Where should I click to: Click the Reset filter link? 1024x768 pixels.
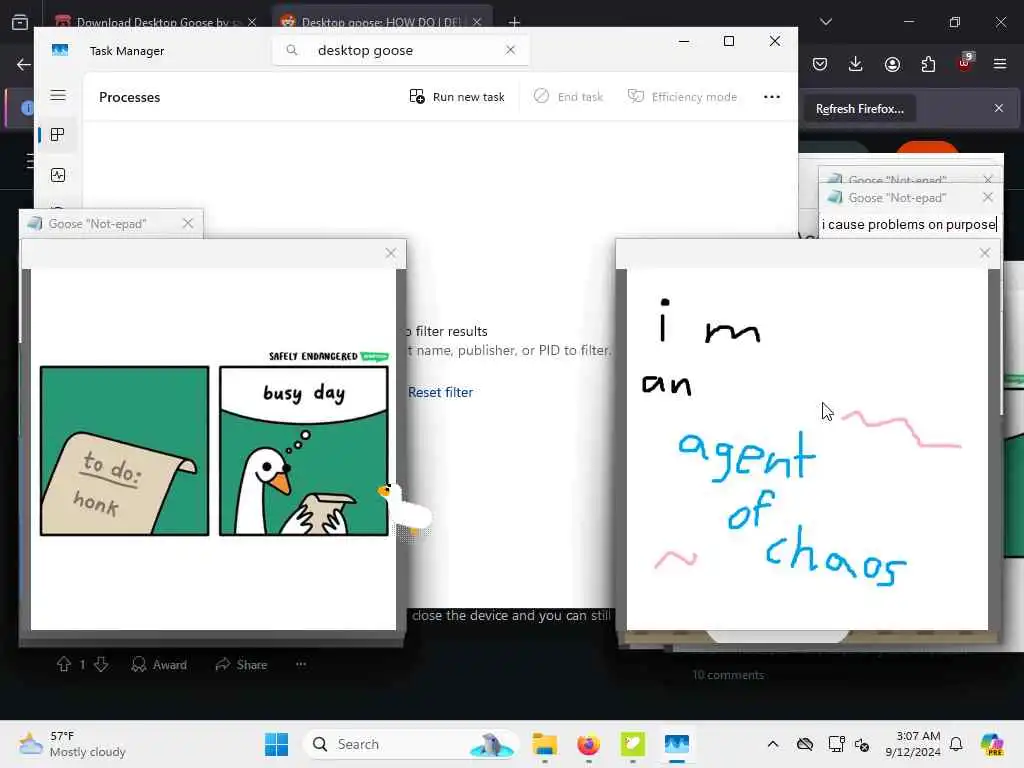click(x=440, y=392)
